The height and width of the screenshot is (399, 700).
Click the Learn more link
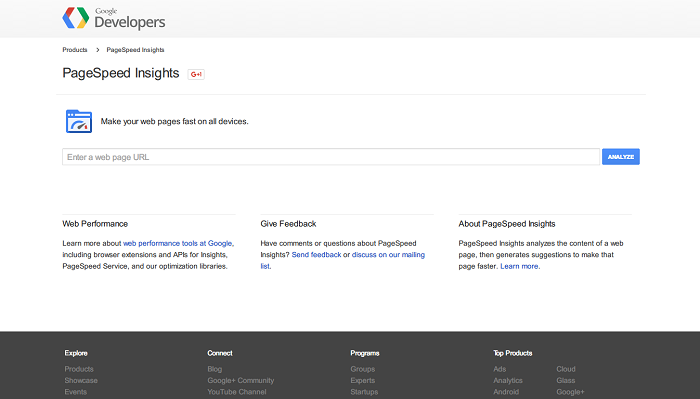click(519, 266)
